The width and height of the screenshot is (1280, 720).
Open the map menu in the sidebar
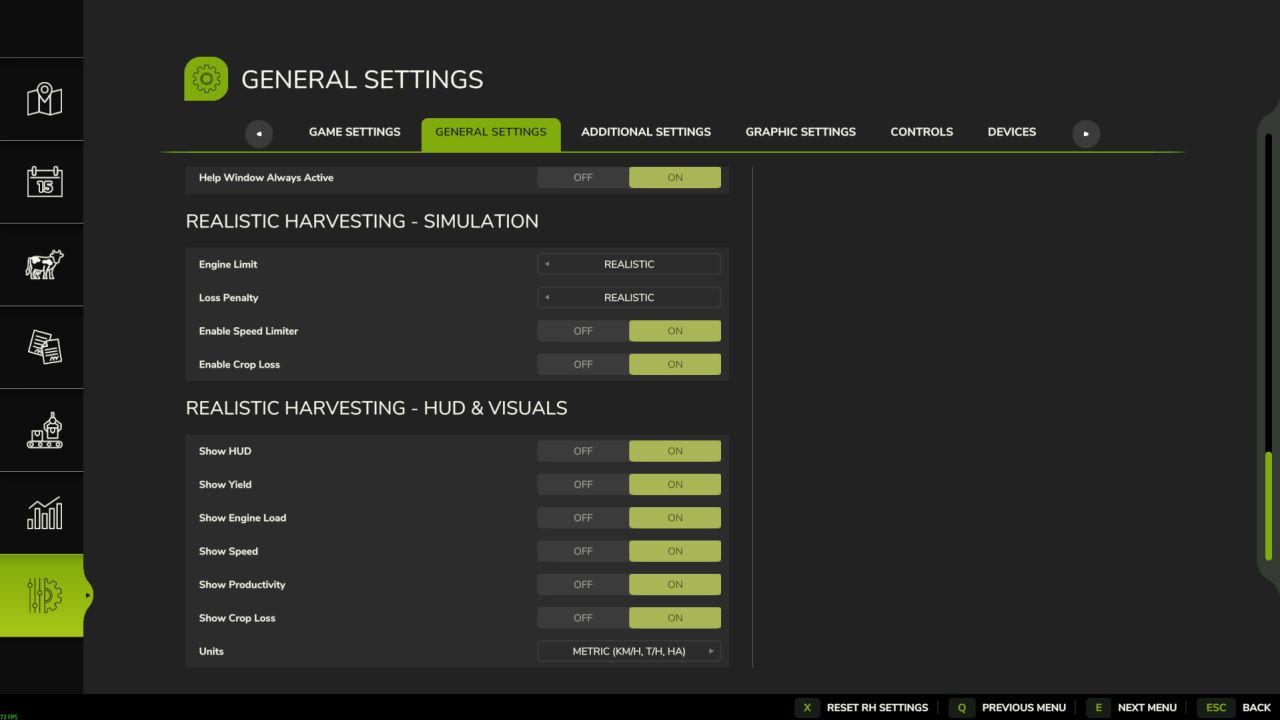(x=42, y=97)
